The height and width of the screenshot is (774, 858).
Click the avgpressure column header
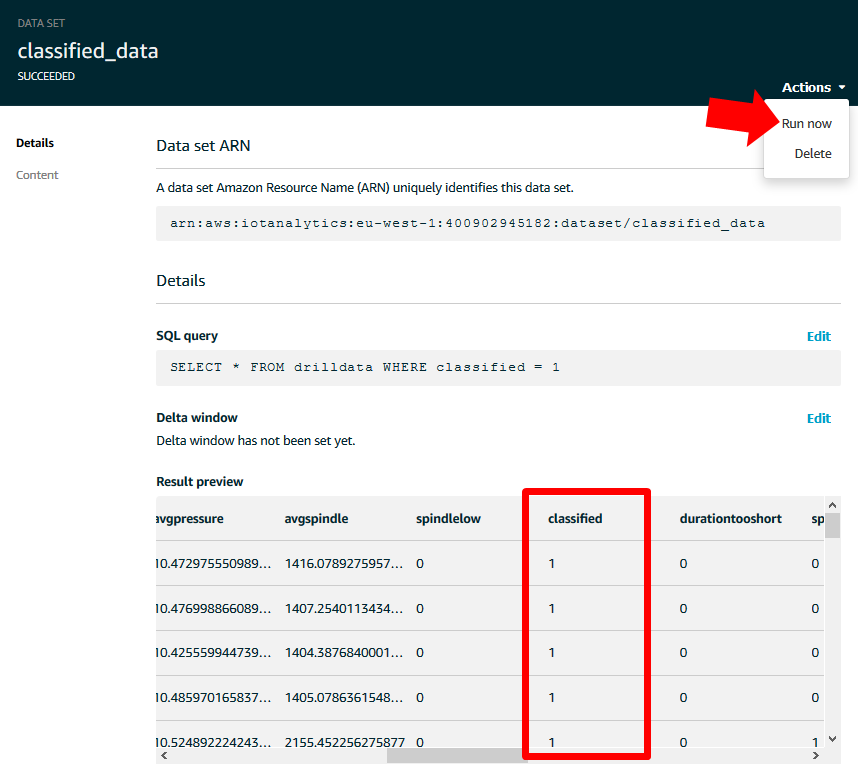pos(190,519)
